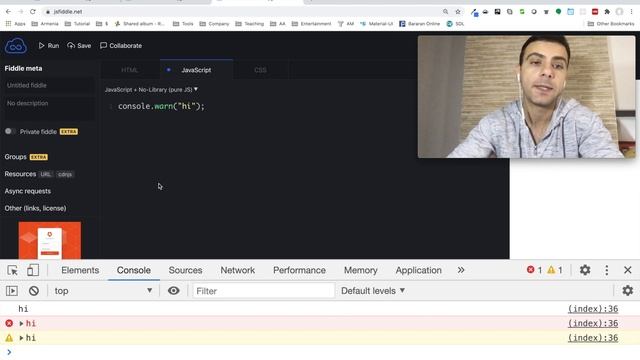This screenshot has height=360, width=640.
Task: Open the Tools bookmarks folder
Action: click(x=183, y=24)
